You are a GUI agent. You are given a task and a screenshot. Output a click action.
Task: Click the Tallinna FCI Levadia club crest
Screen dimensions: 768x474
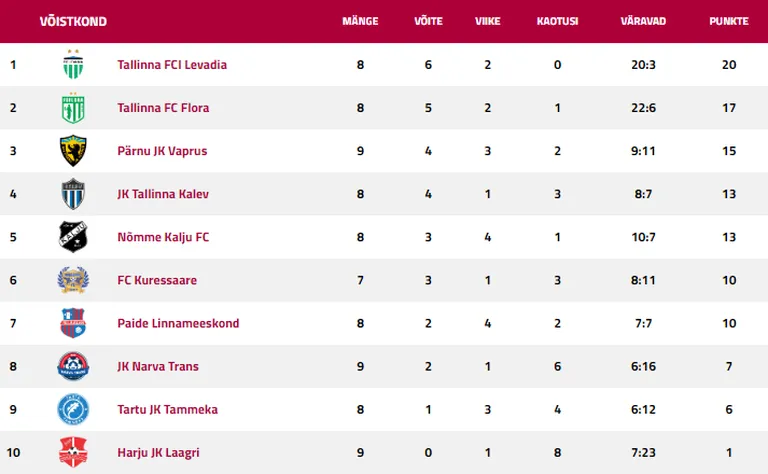coord(73,64)
